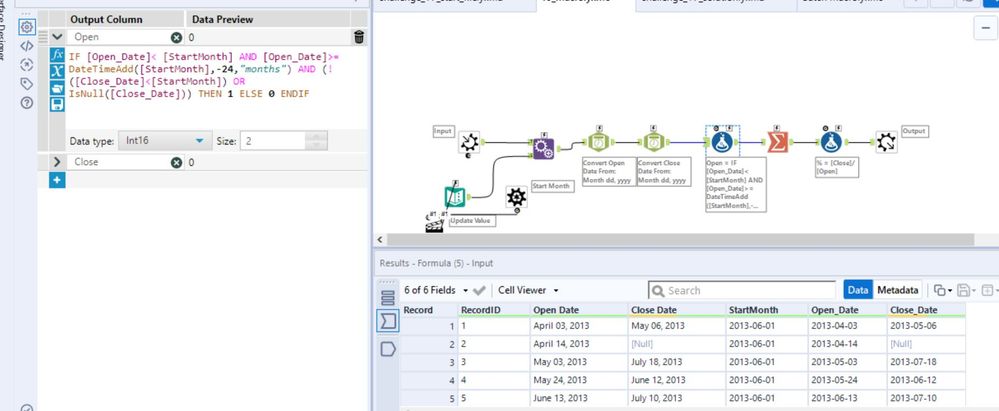The width and height of the screenshot is (999, 411).
Task: Click the Close output column name field
Action: (122, 162)
